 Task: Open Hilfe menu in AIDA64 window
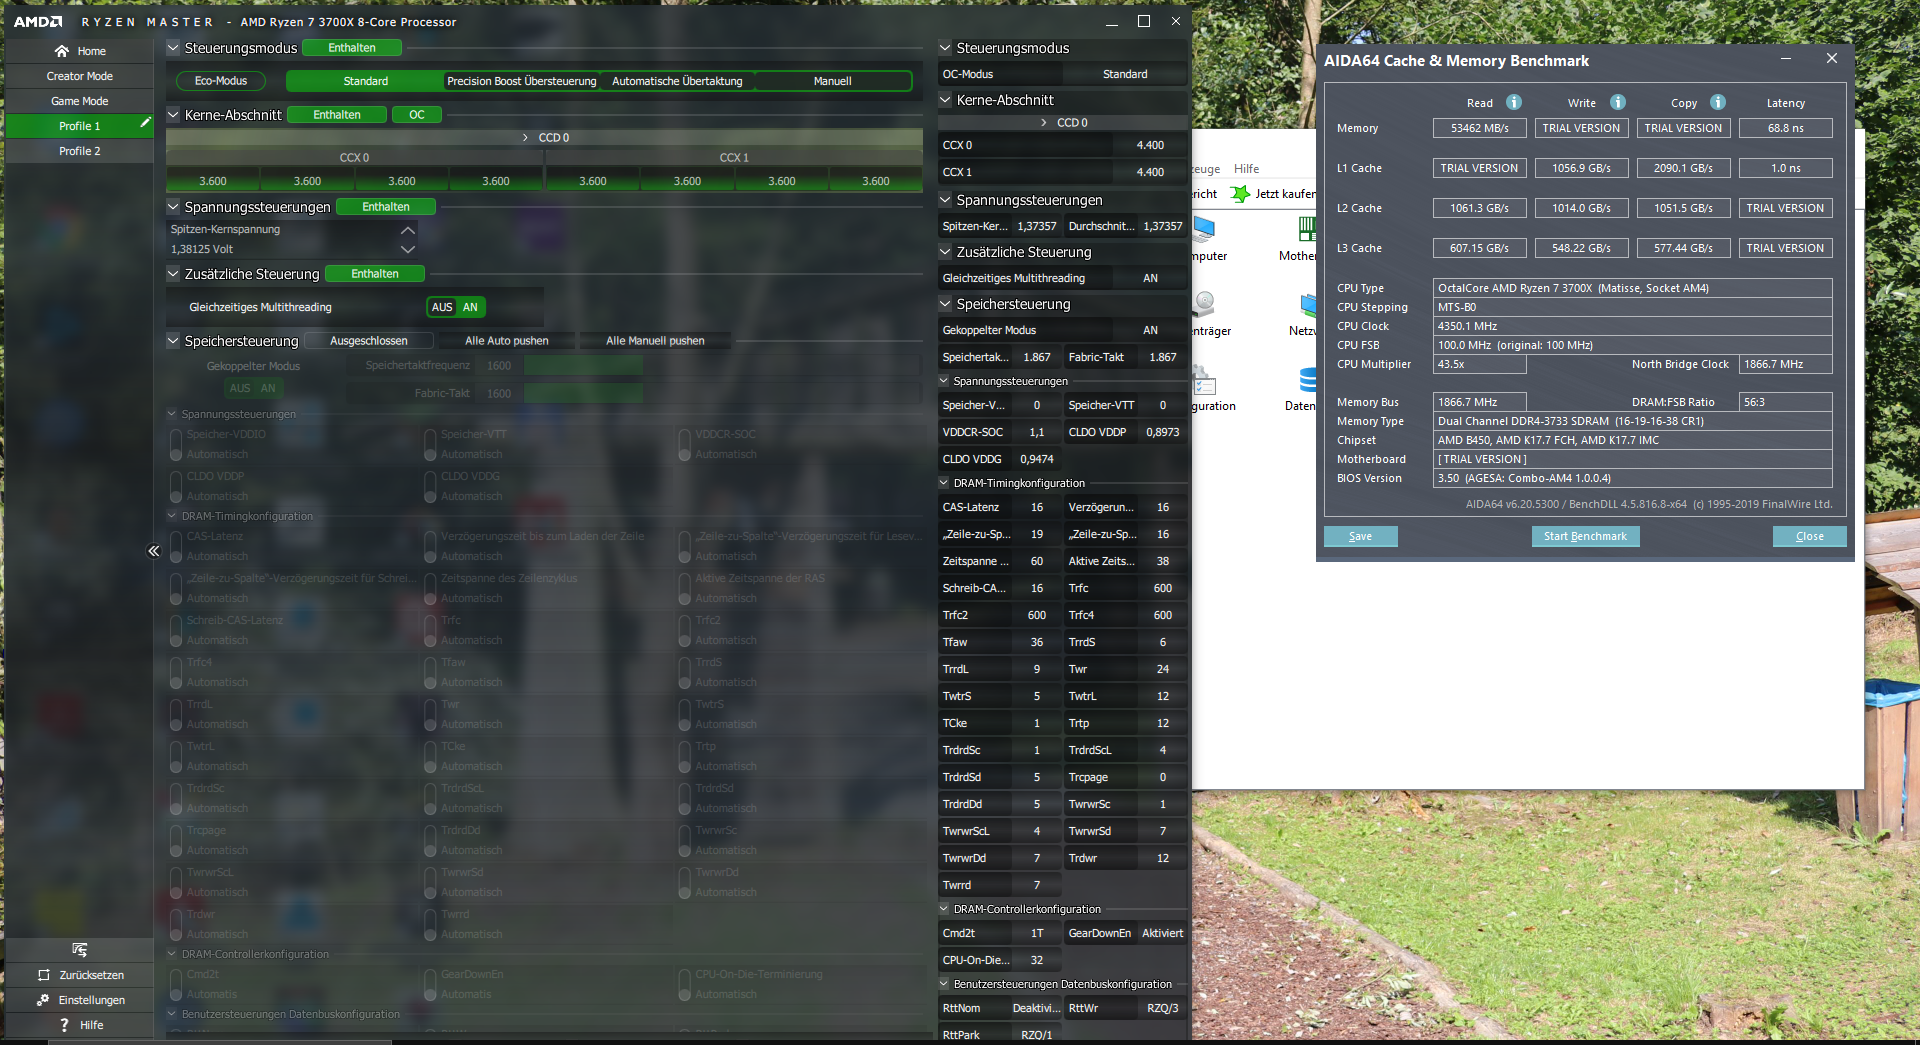point(1246,169)
